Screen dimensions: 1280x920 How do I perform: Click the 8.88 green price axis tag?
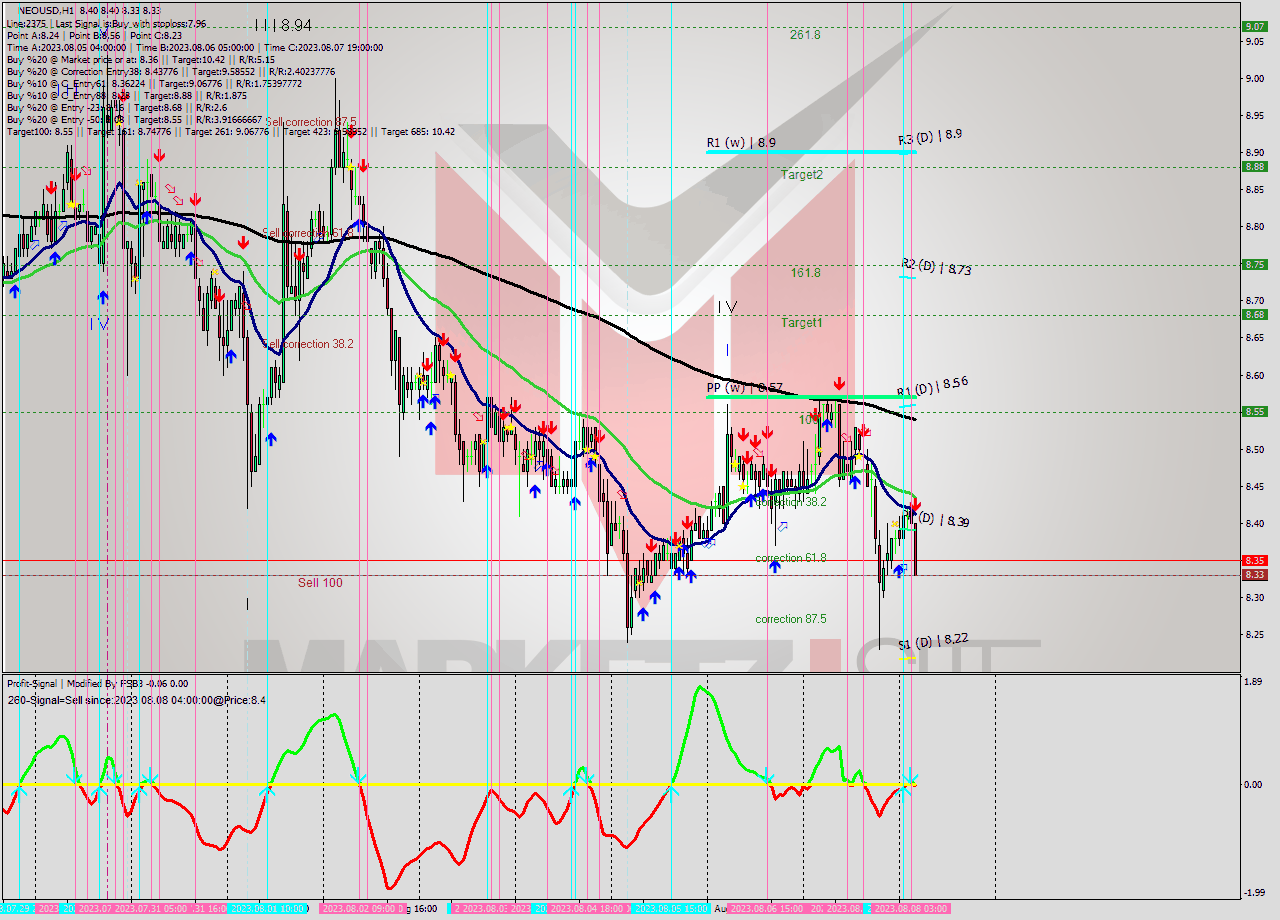tap(1254, 166)
